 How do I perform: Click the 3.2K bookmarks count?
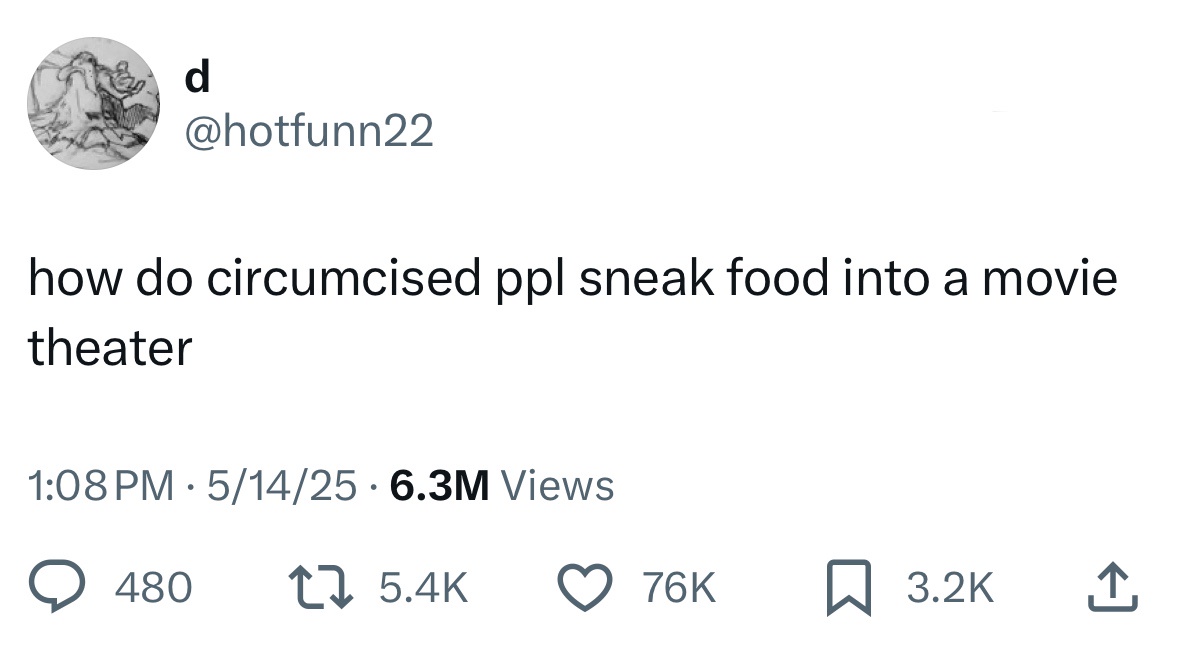click(x=950, y=589)
